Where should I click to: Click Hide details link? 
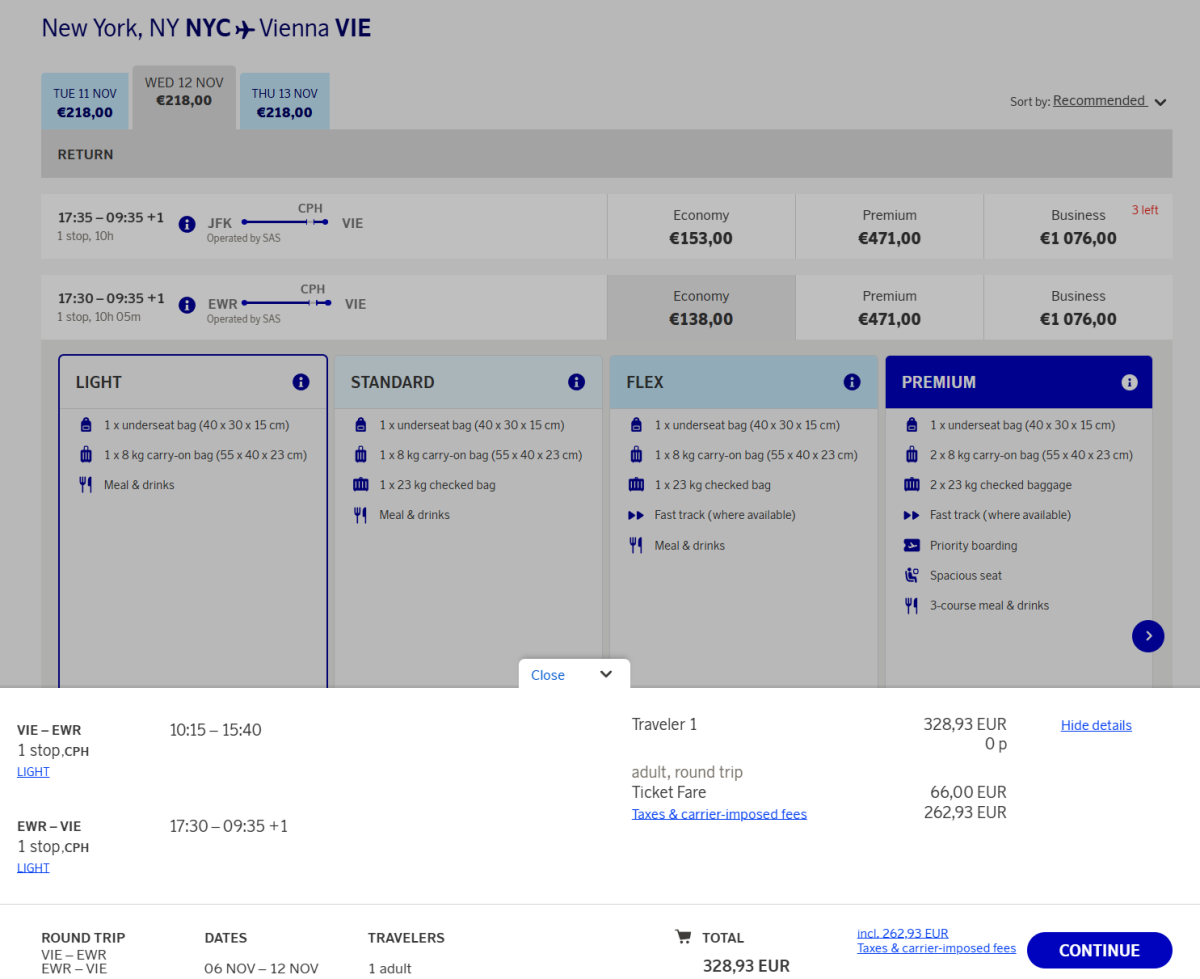coord(1096,725)
